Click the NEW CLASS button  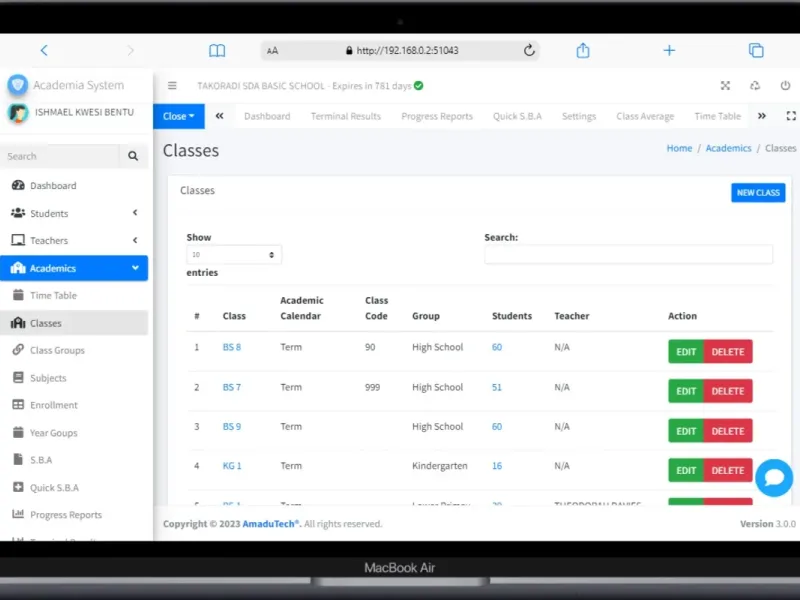758,192
